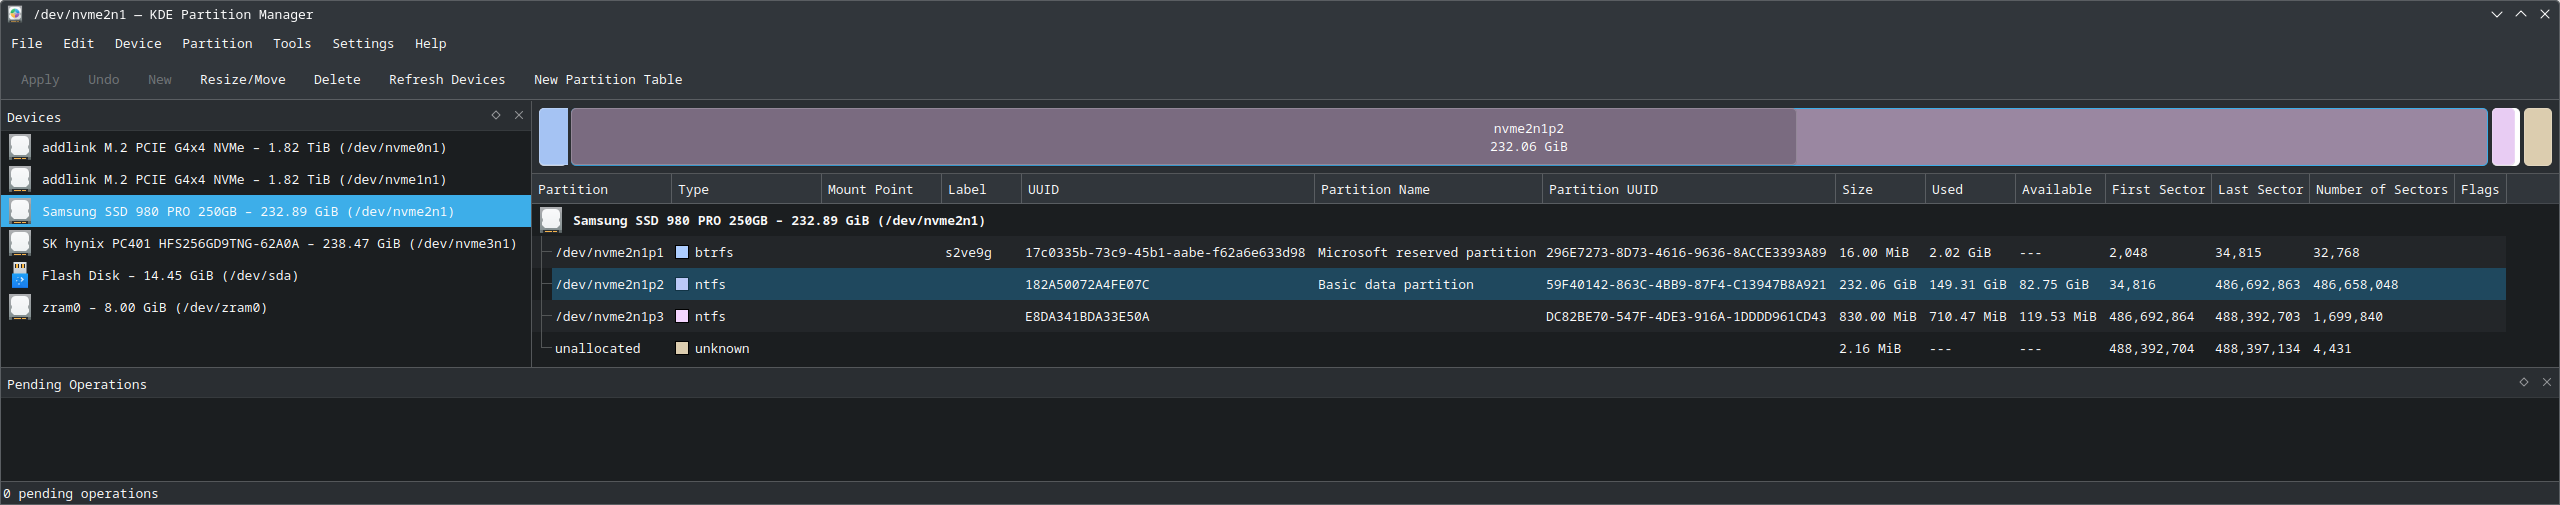Image resolution: width=2560 pixels, height=505 pixels.
Task: Sort partitions by the Size column header
Action: 1857,189
